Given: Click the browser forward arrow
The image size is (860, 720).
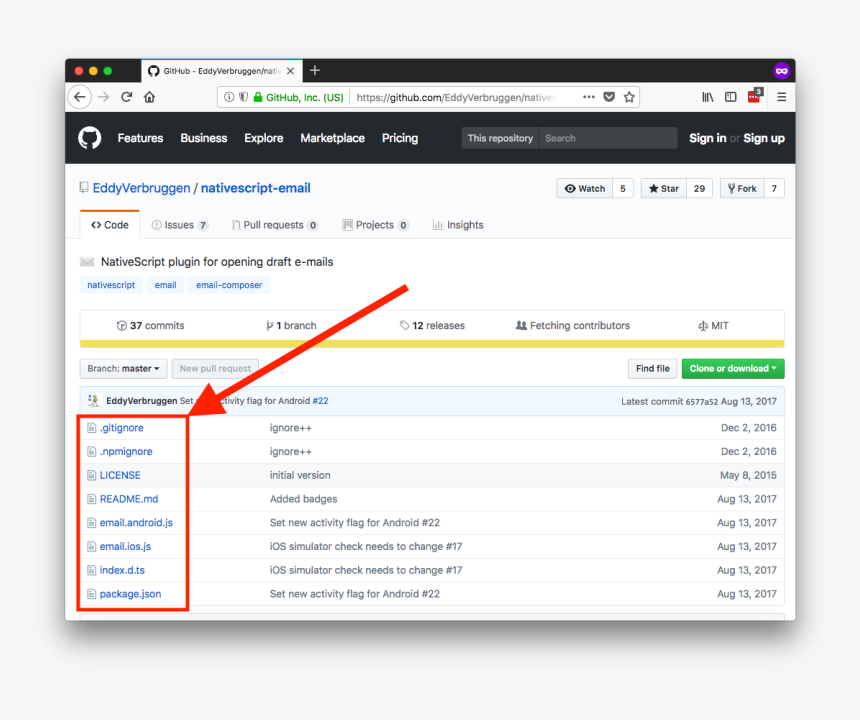Looking at the screenshot, I should [103, 97].
